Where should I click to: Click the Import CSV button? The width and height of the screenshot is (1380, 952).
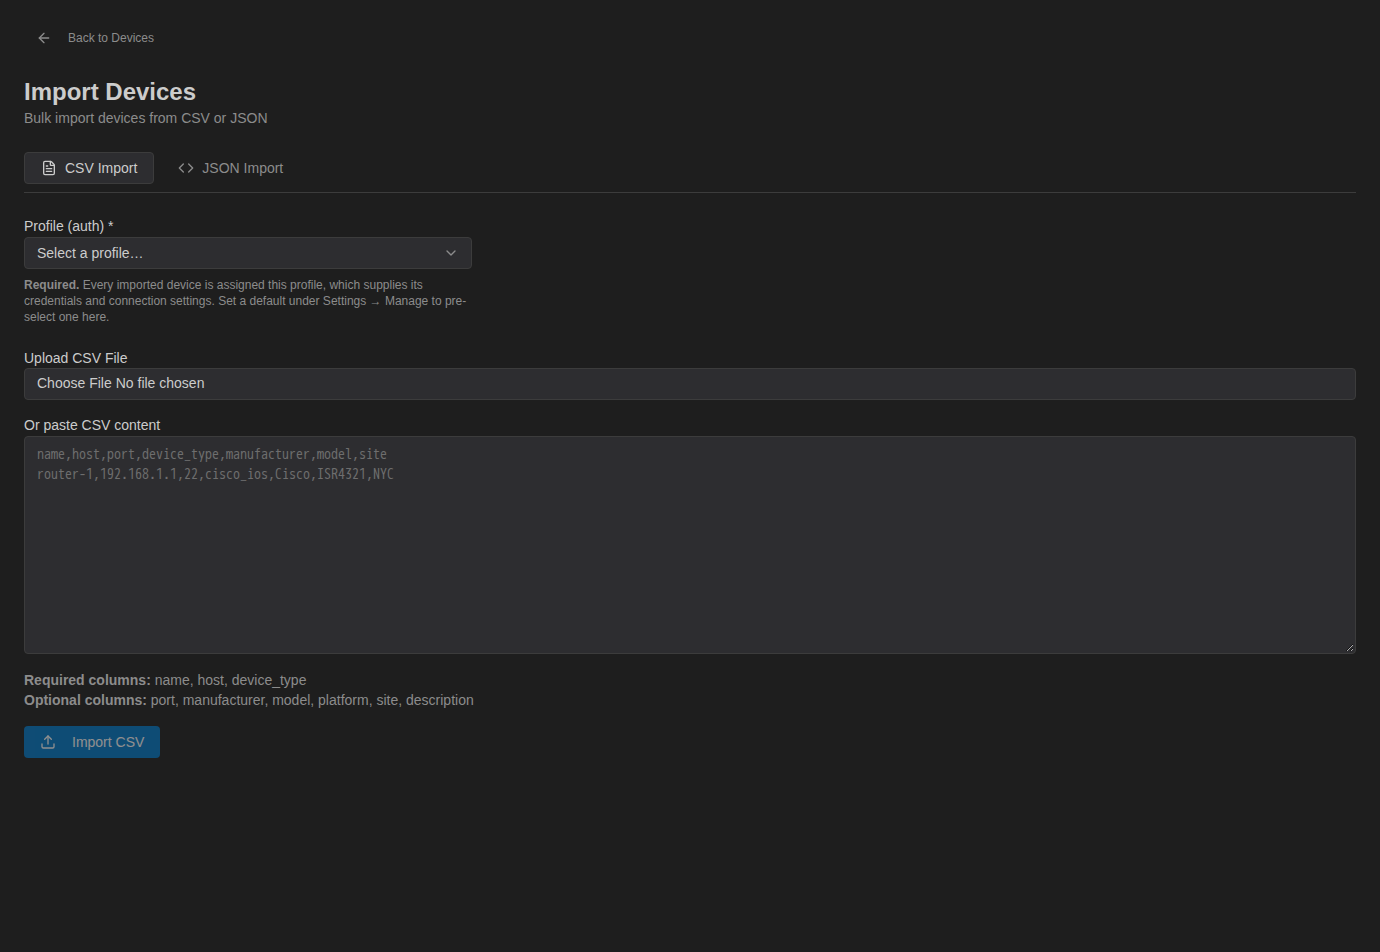[92, 742]
